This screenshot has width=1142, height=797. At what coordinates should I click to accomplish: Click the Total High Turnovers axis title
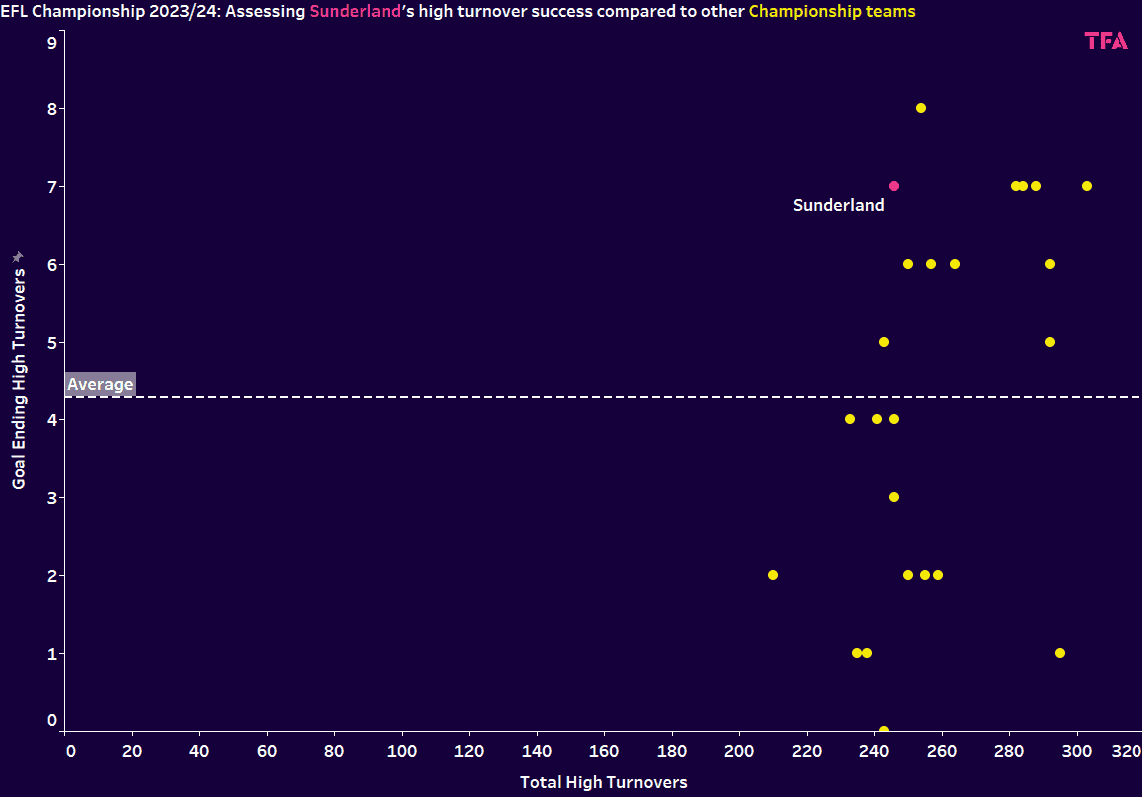click(x=603, y=782)
